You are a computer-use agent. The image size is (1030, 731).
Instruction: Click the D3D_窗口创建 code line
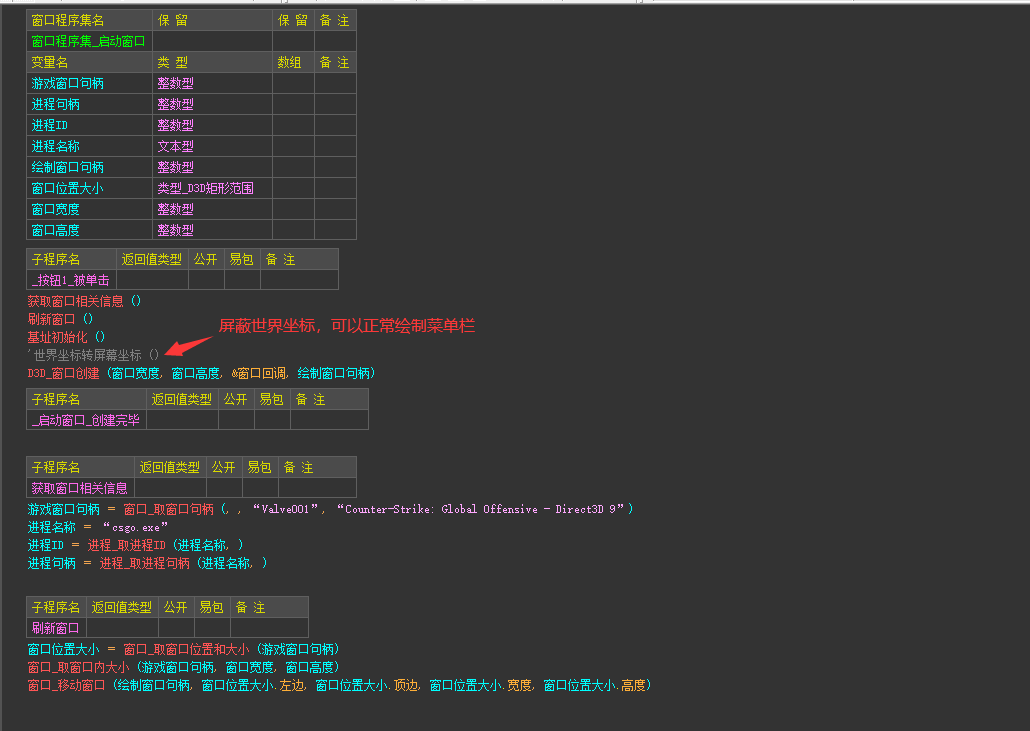(x=201, y=374)
